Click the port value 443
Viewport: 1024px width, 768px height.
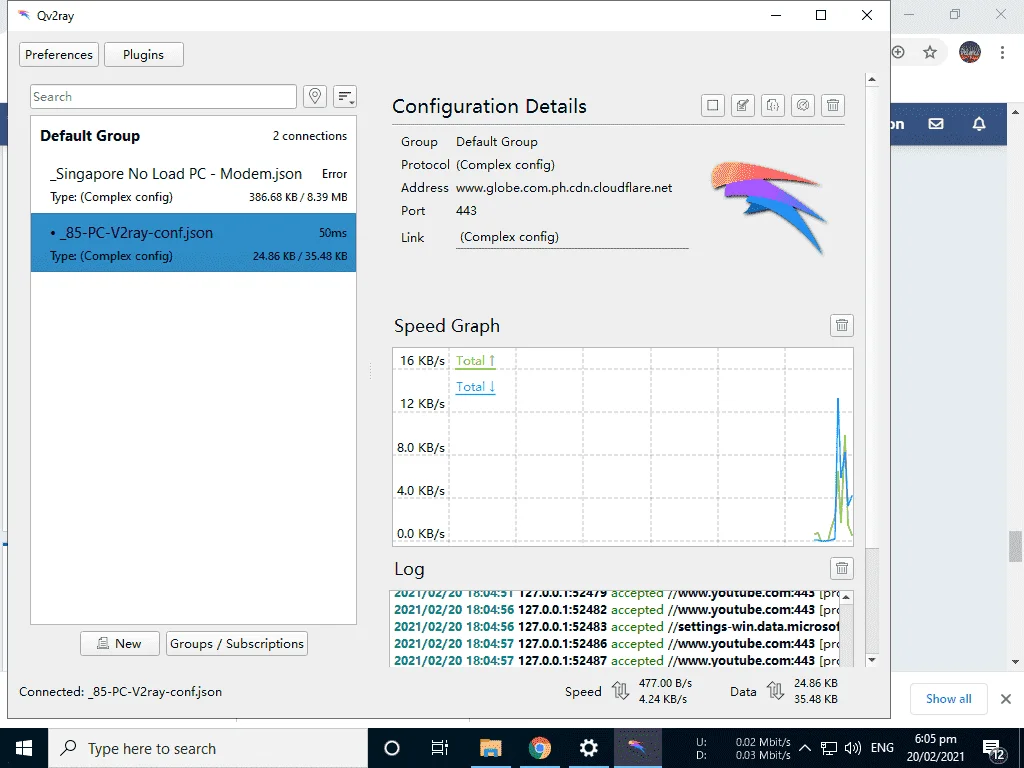(x=466, y=210)
